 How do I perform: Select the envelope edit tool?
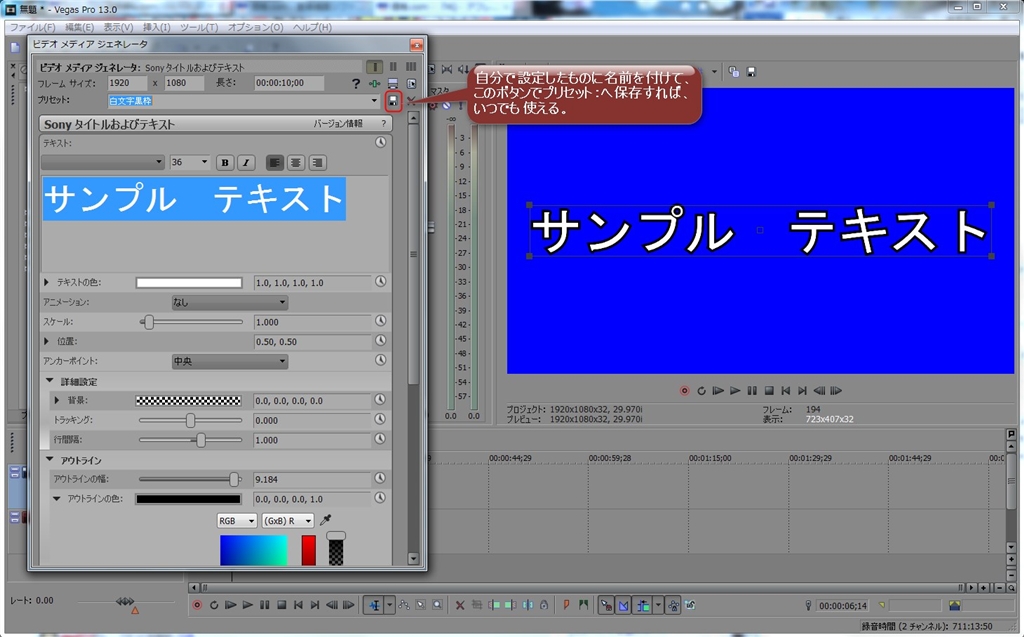tap(404, 605)
